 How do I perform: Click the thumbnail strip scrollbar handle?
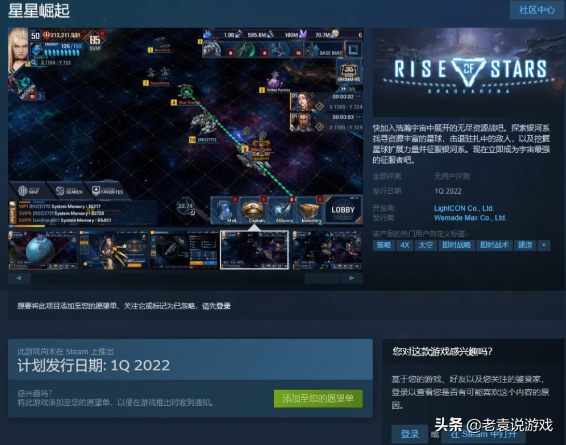(322, 278)
